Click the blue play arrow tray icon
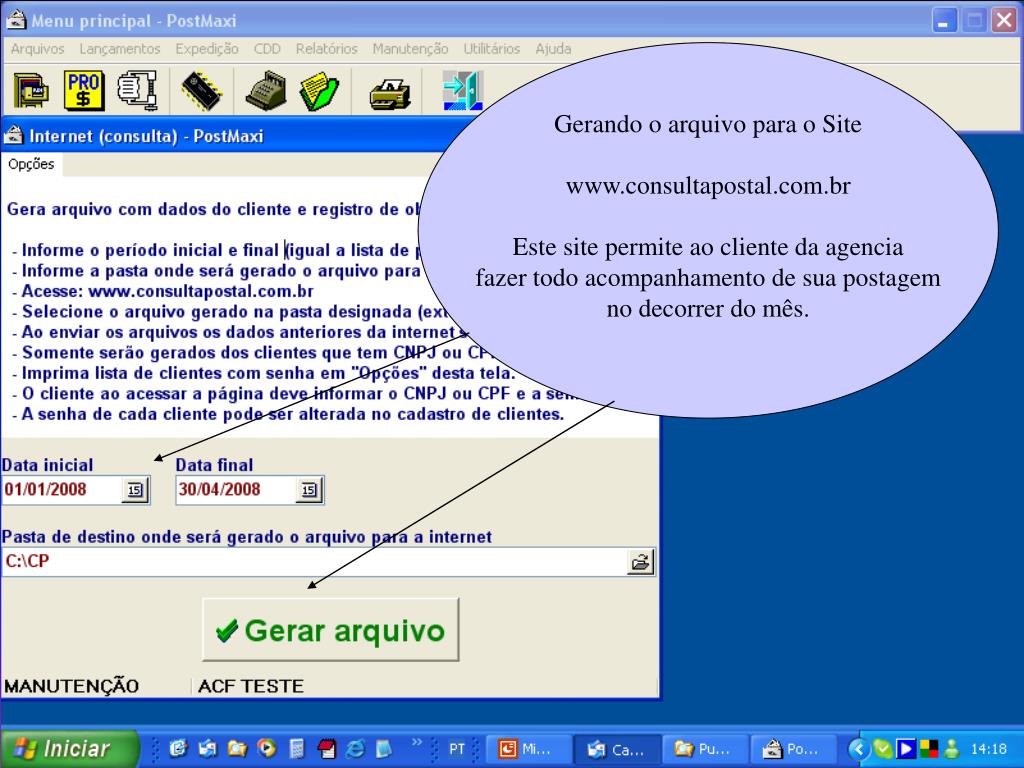 point(904,749)
